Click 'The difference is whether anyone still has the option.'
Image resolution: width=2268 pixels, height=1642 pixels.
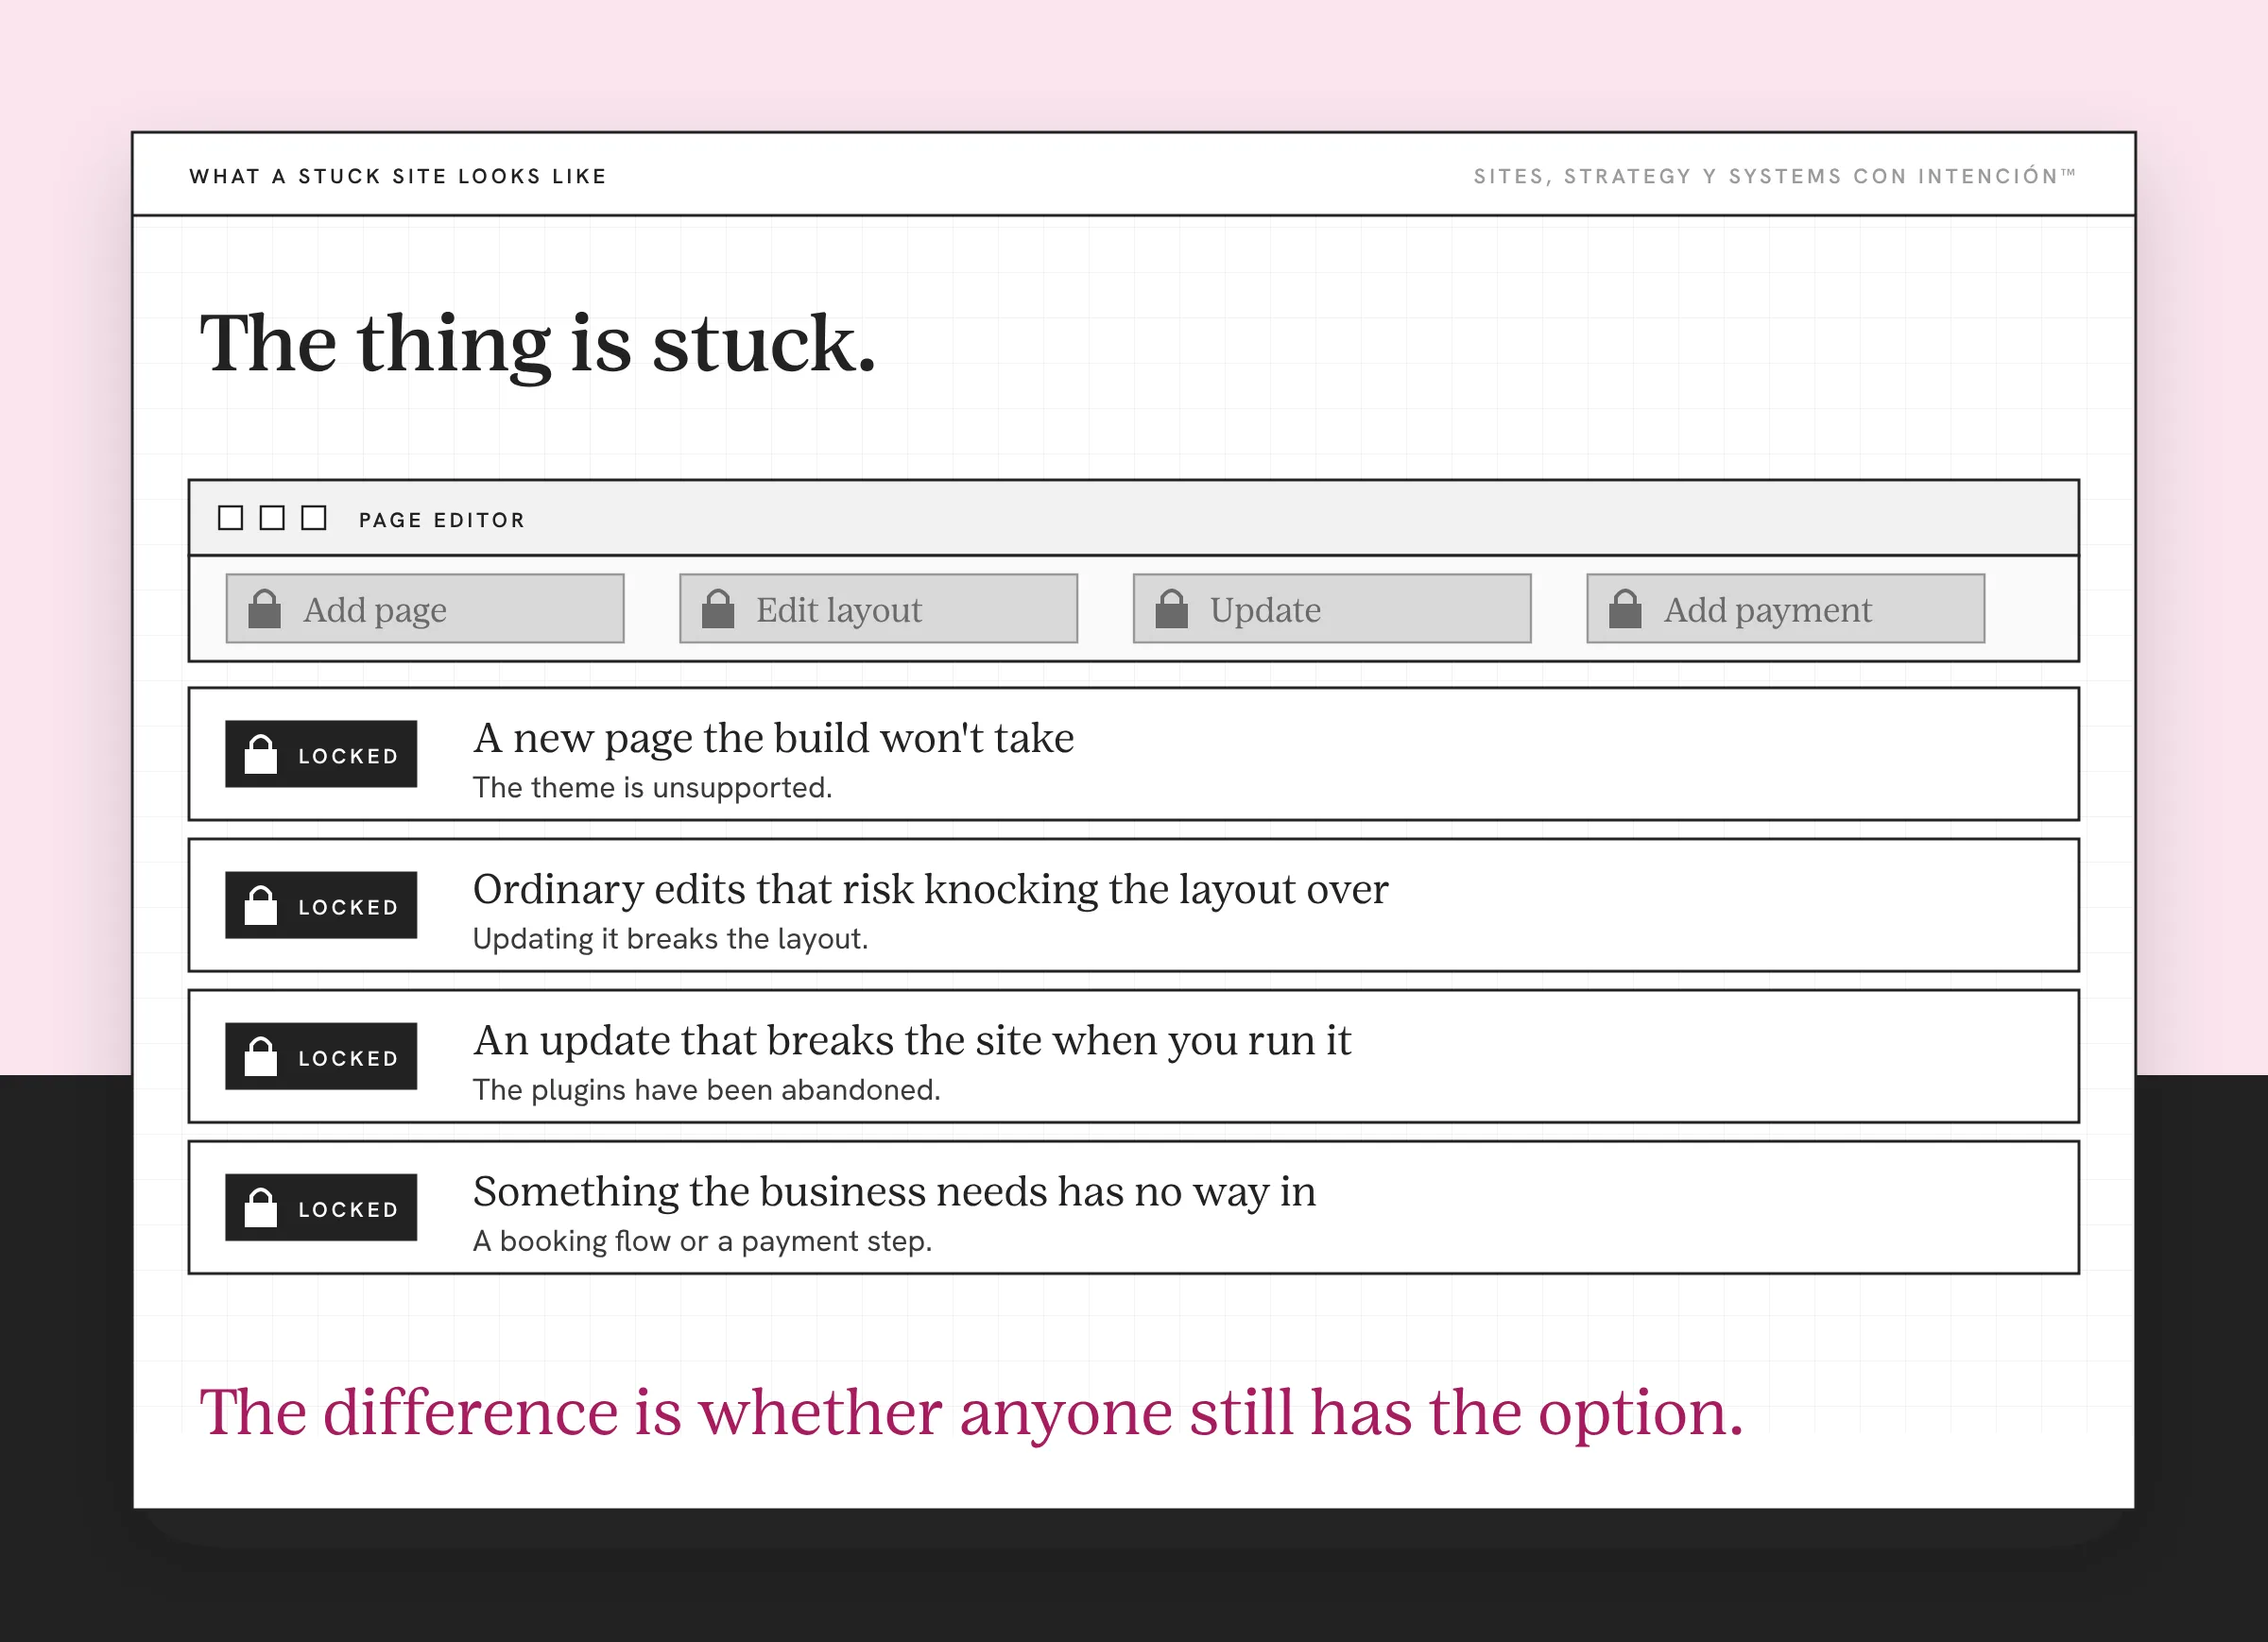click(971, 1413)
